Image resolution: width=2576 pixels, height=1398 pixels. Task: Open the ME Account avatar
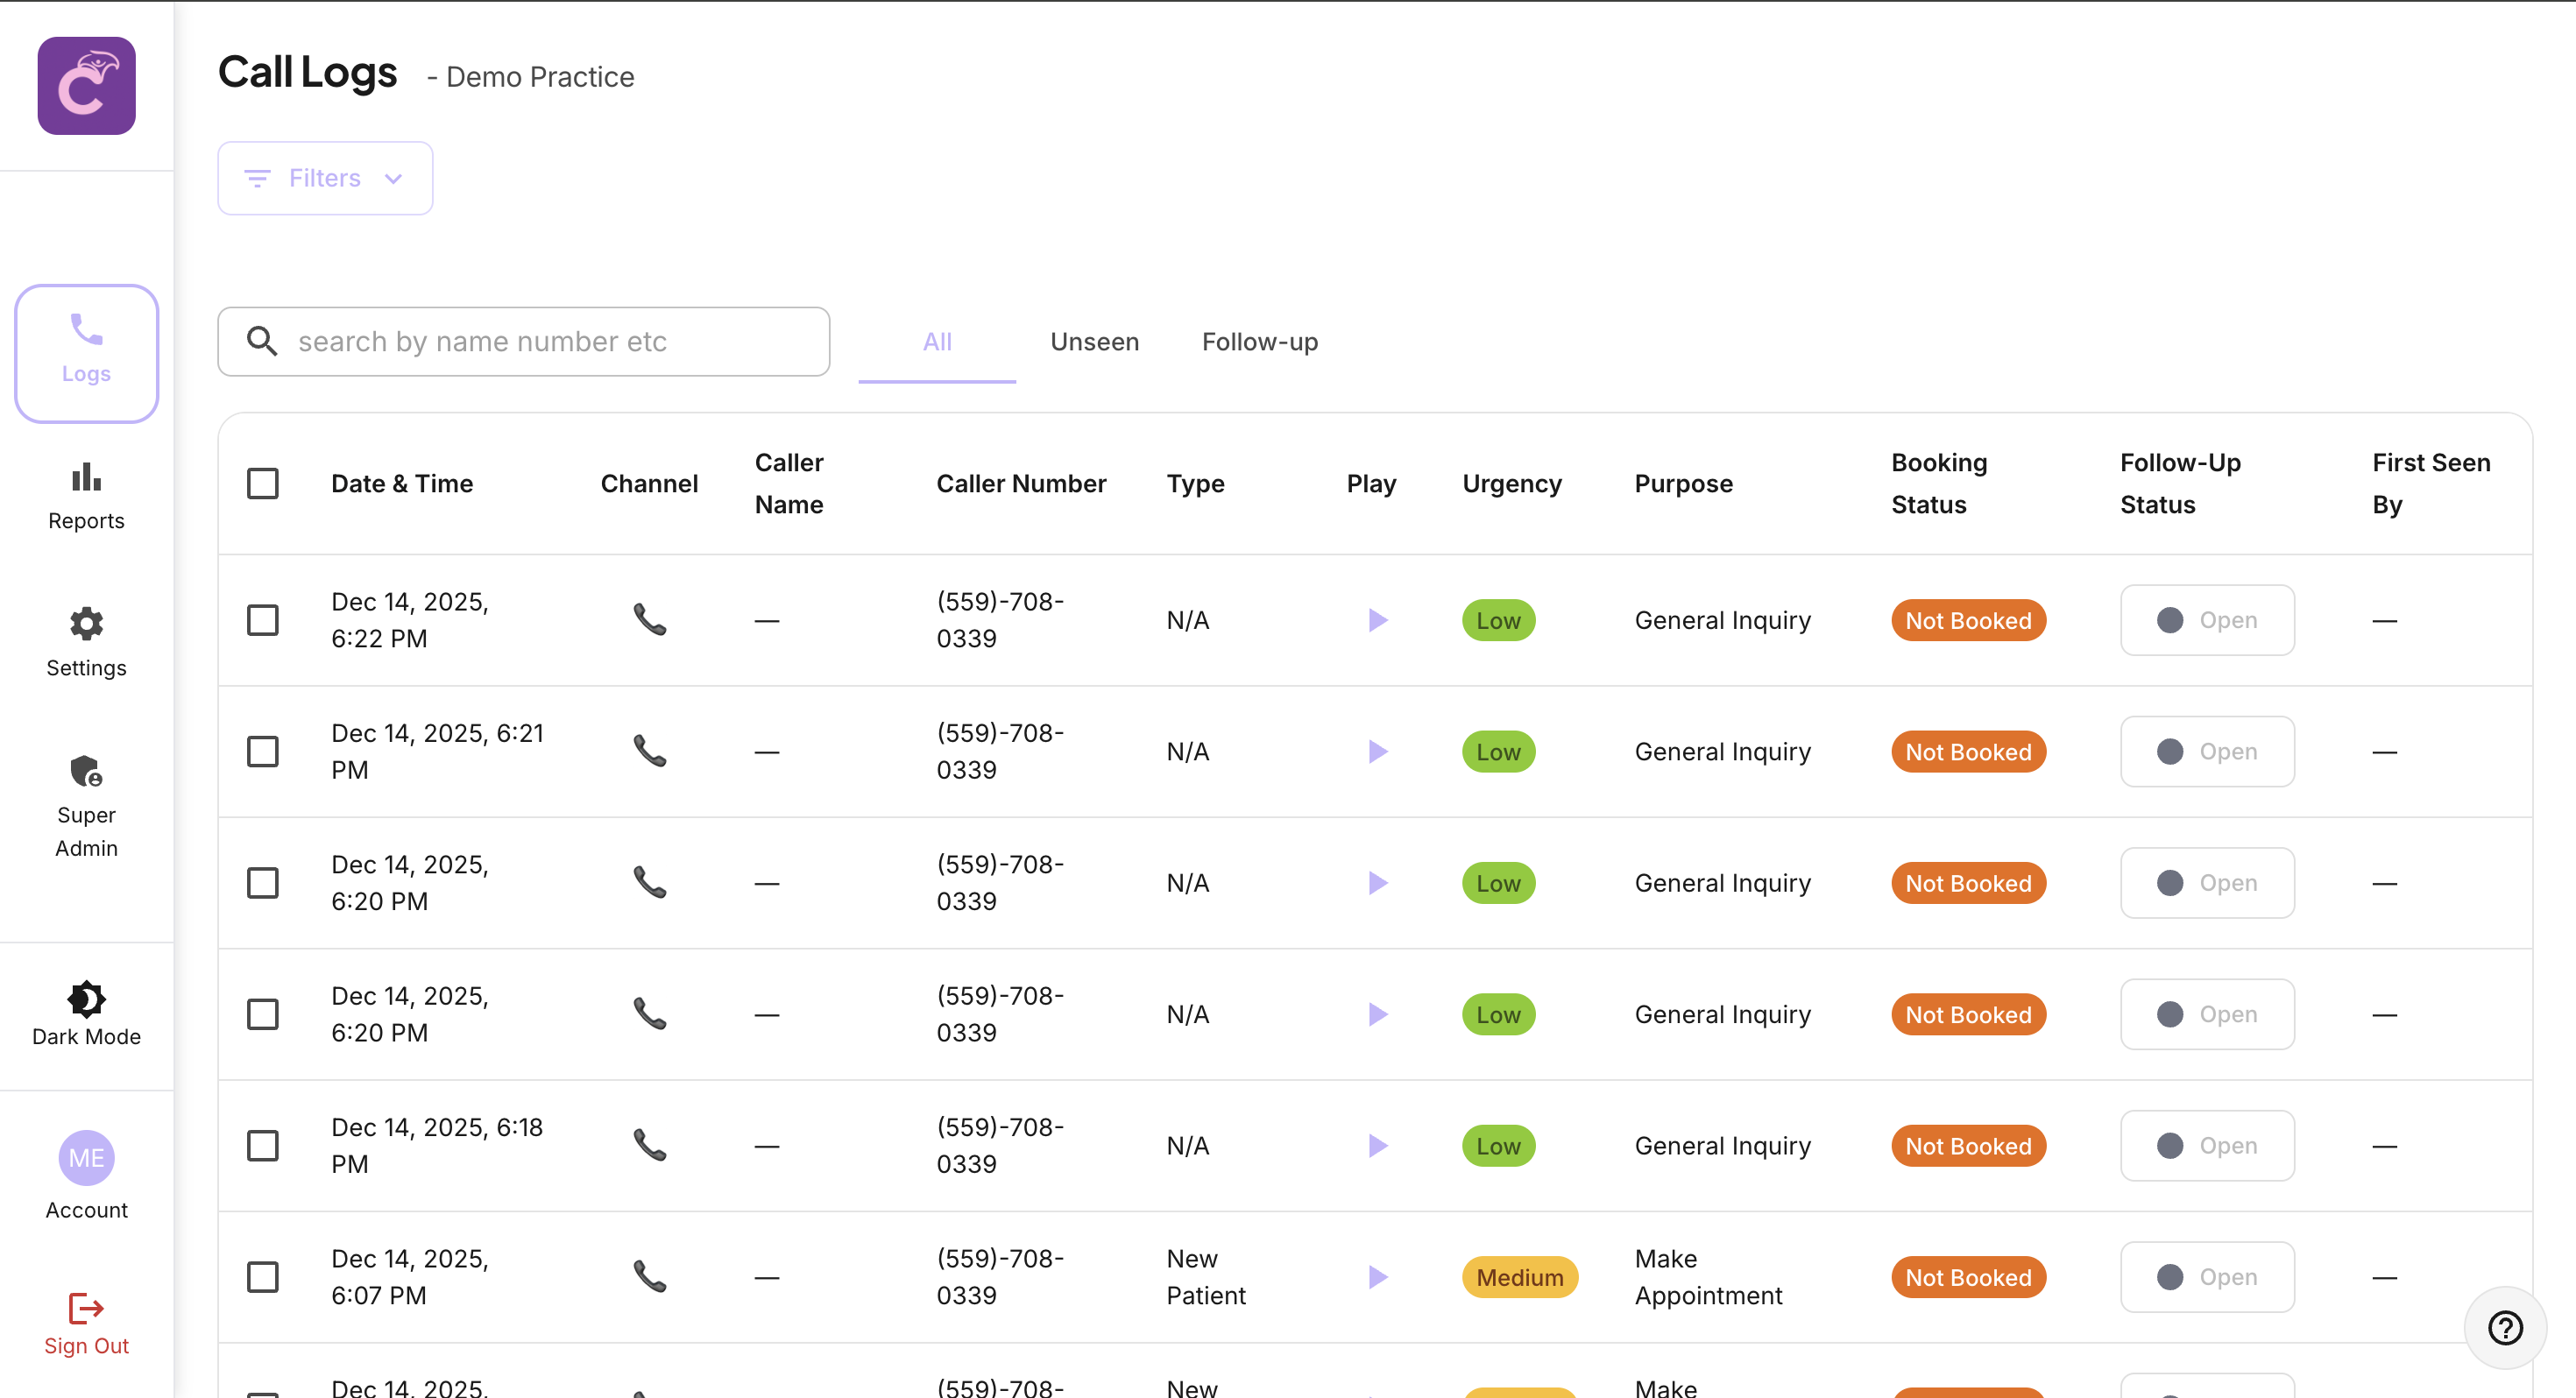86,1158
